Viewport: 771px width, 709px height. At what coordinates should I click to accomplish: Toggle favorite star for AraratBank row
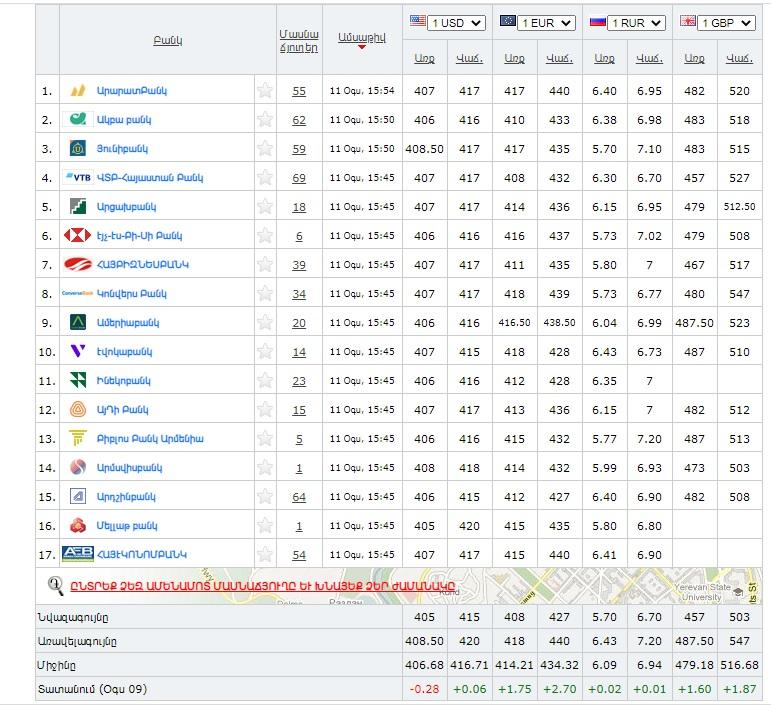(265, 91)
